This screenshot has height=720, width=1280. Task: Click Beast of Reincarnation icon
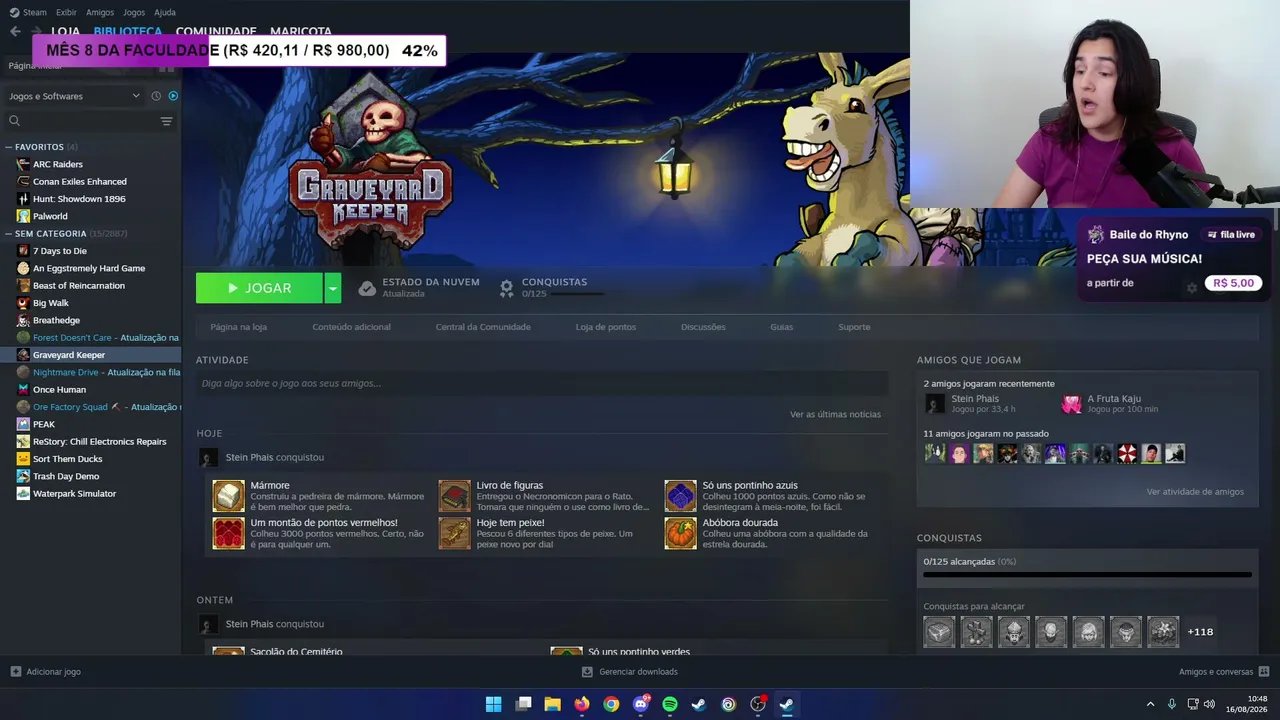tap(23, 286)
